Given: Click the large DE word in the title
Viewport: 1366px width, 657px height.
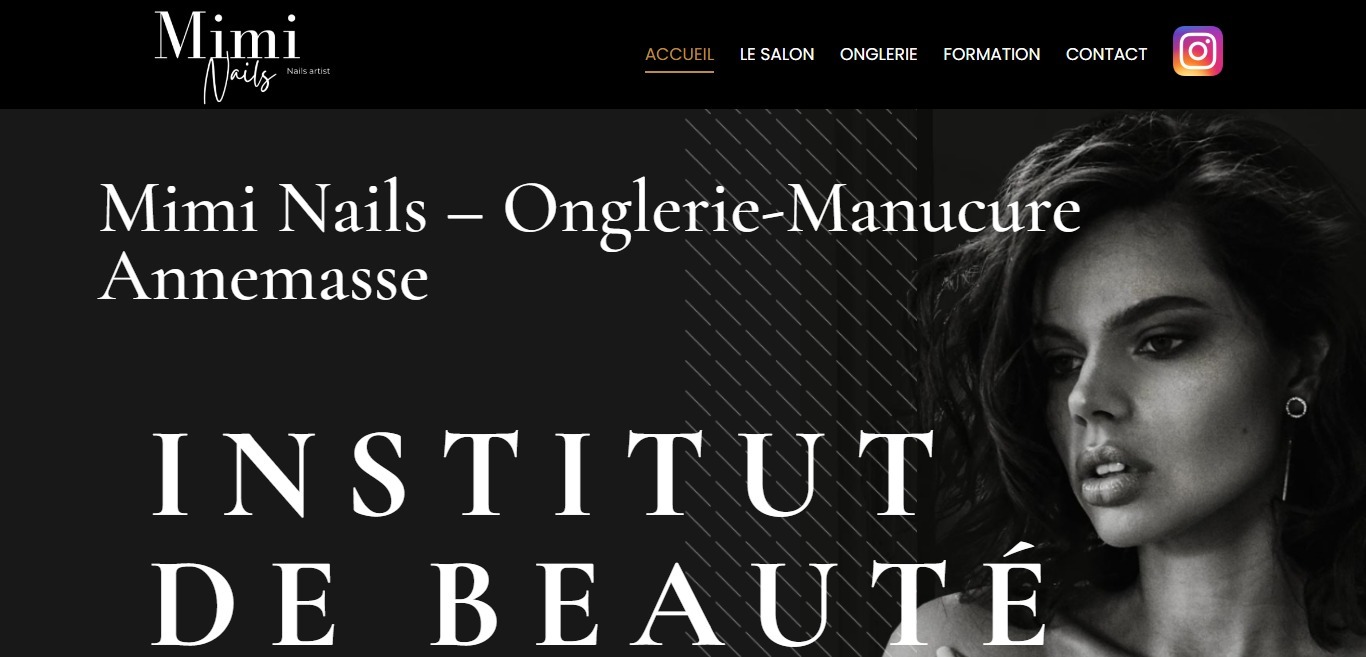Looking at the screenshot, I should (x=245, y=605).
